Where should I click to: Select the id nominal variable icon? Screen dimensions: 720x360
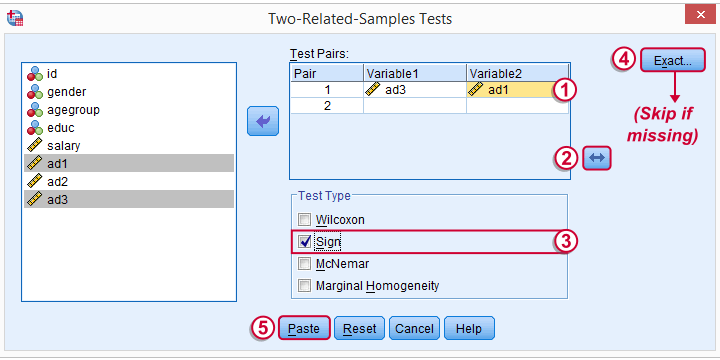click(x=34, y=73)
